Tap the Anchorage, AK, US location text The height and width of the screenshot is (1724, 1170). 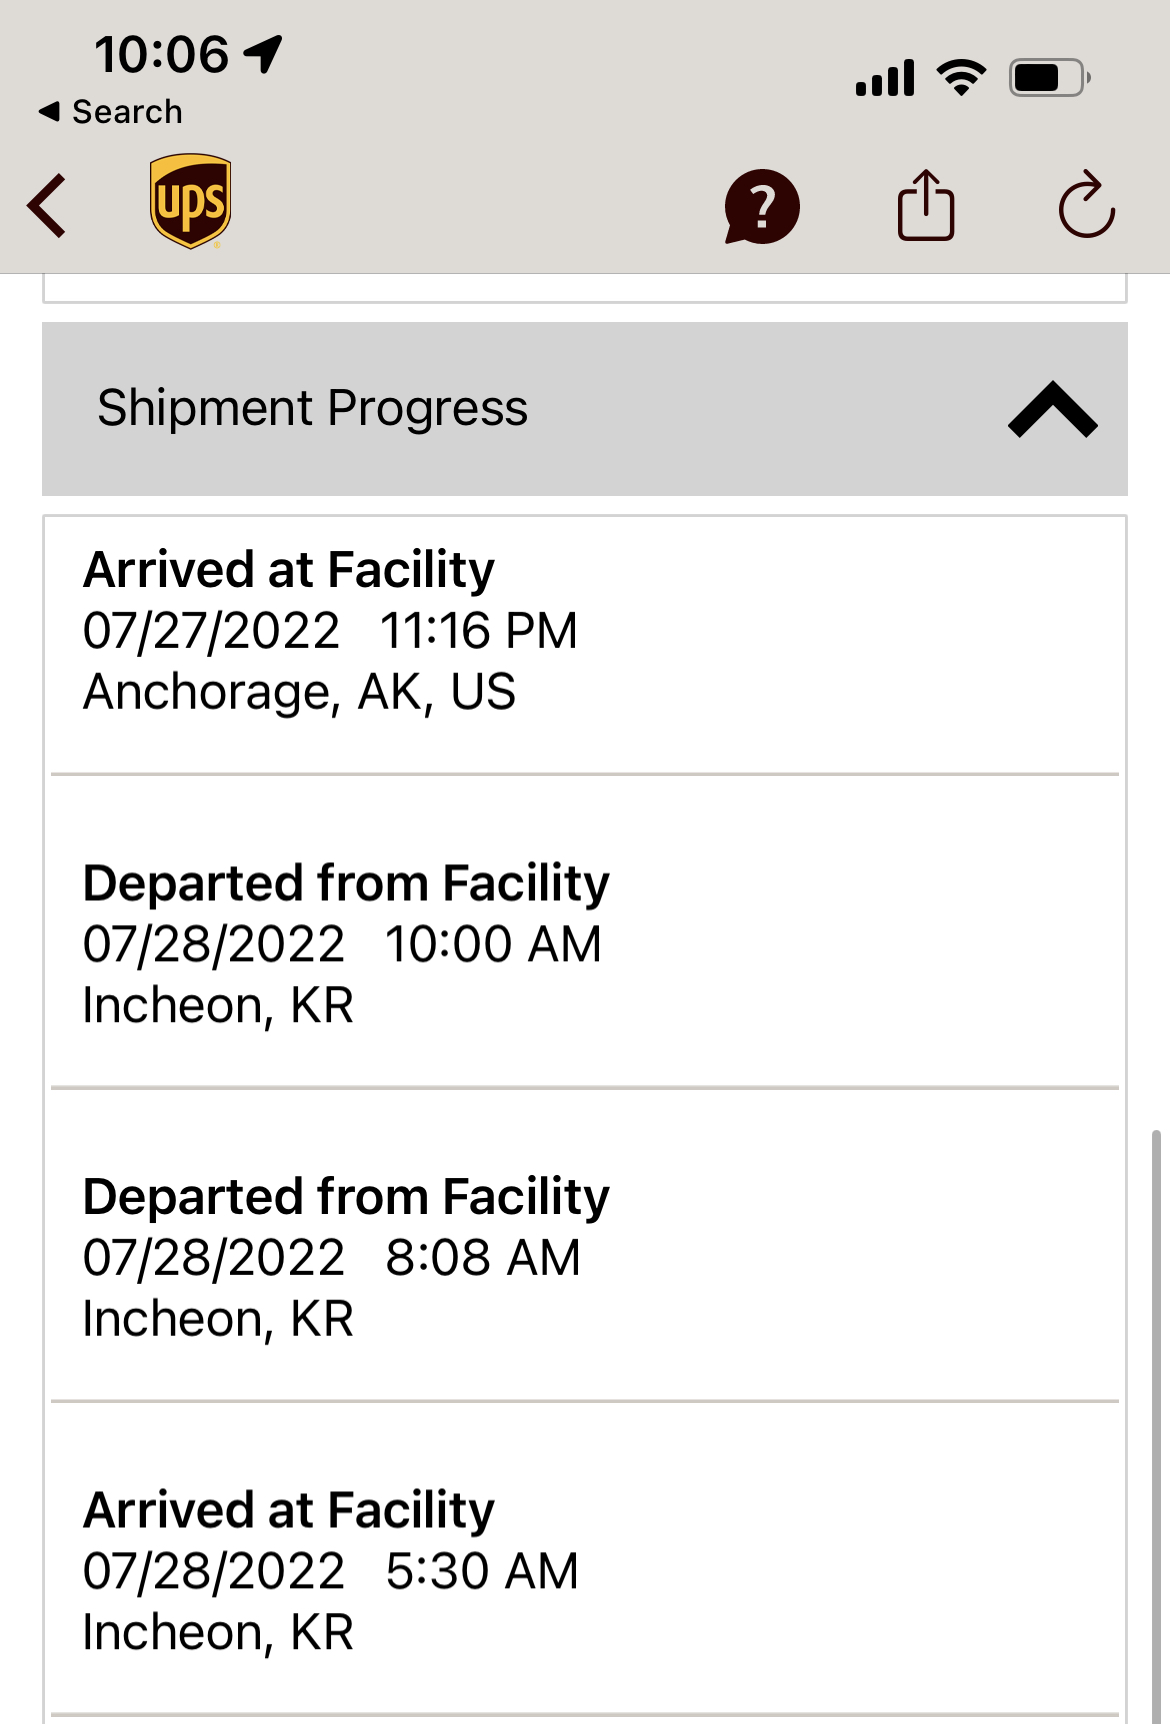tap(299, 692)
